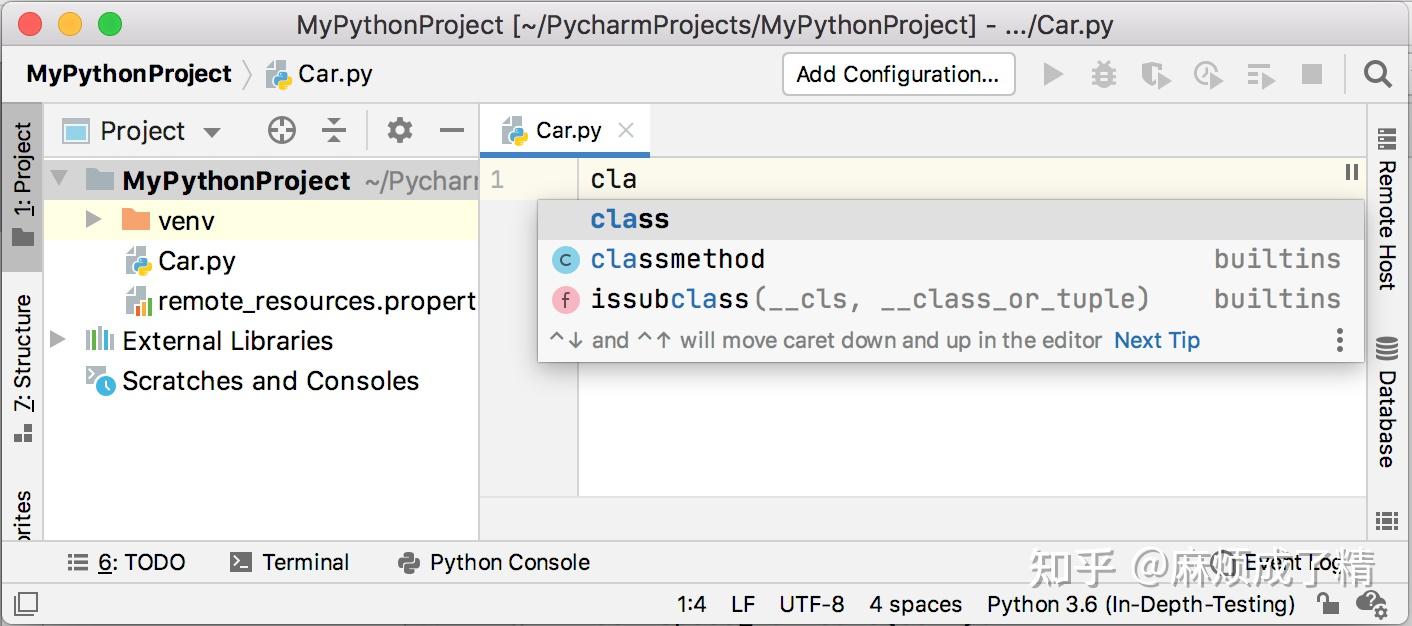This screenshot has width=1412, height=626.
Task: Click the collapse all icon in Project panel
Action: (x=334, y=130)
